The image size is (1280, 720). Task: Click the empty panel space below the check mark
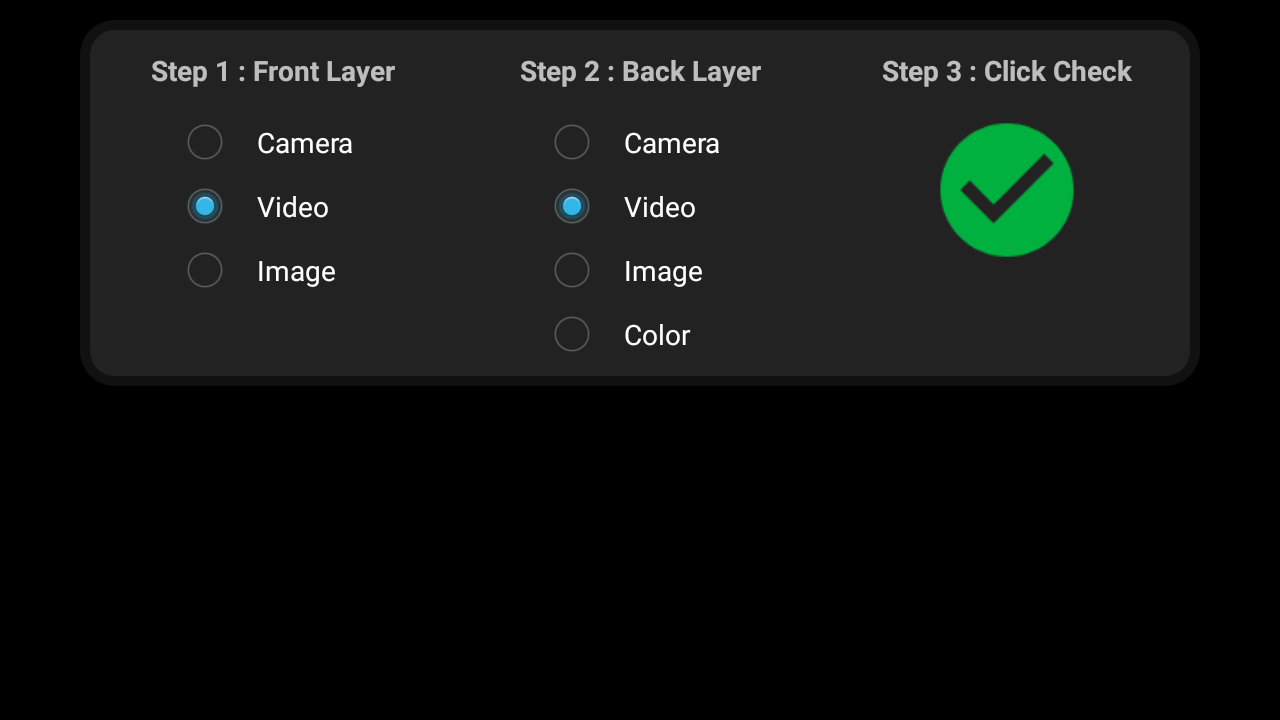click(x=1006, y=320)
